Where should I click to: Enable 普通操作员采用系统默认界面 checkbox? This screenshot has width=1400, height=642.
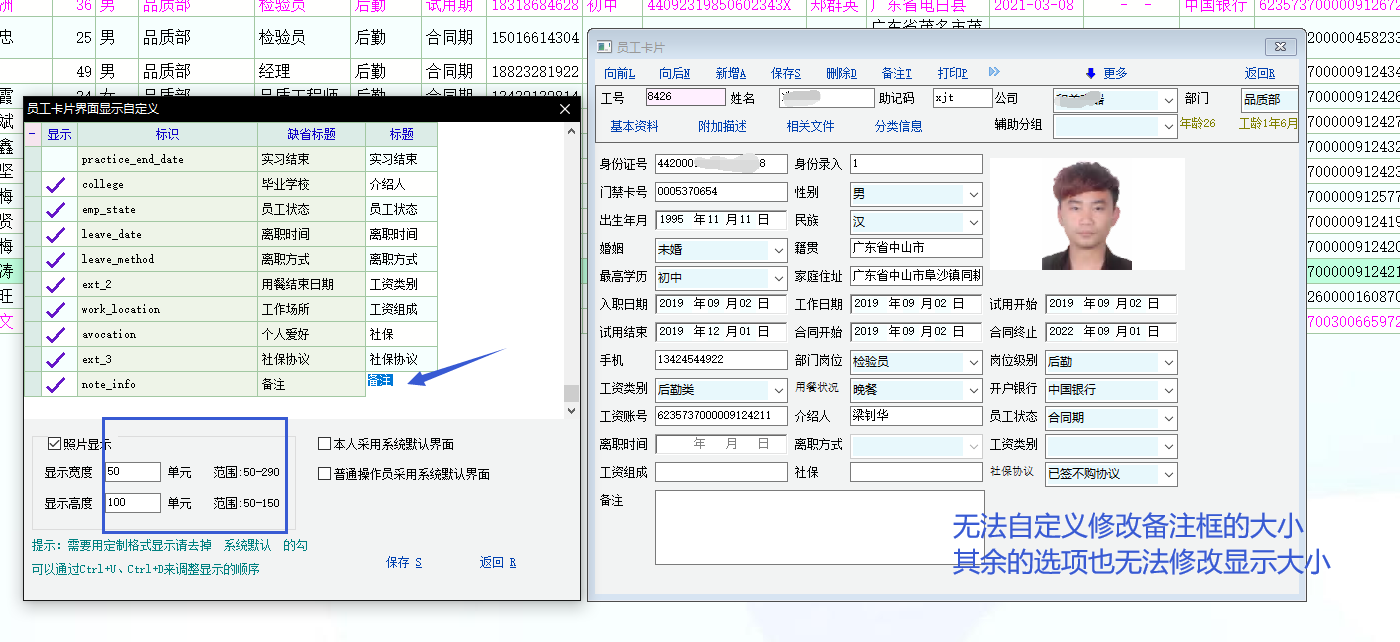coord(325,474)
